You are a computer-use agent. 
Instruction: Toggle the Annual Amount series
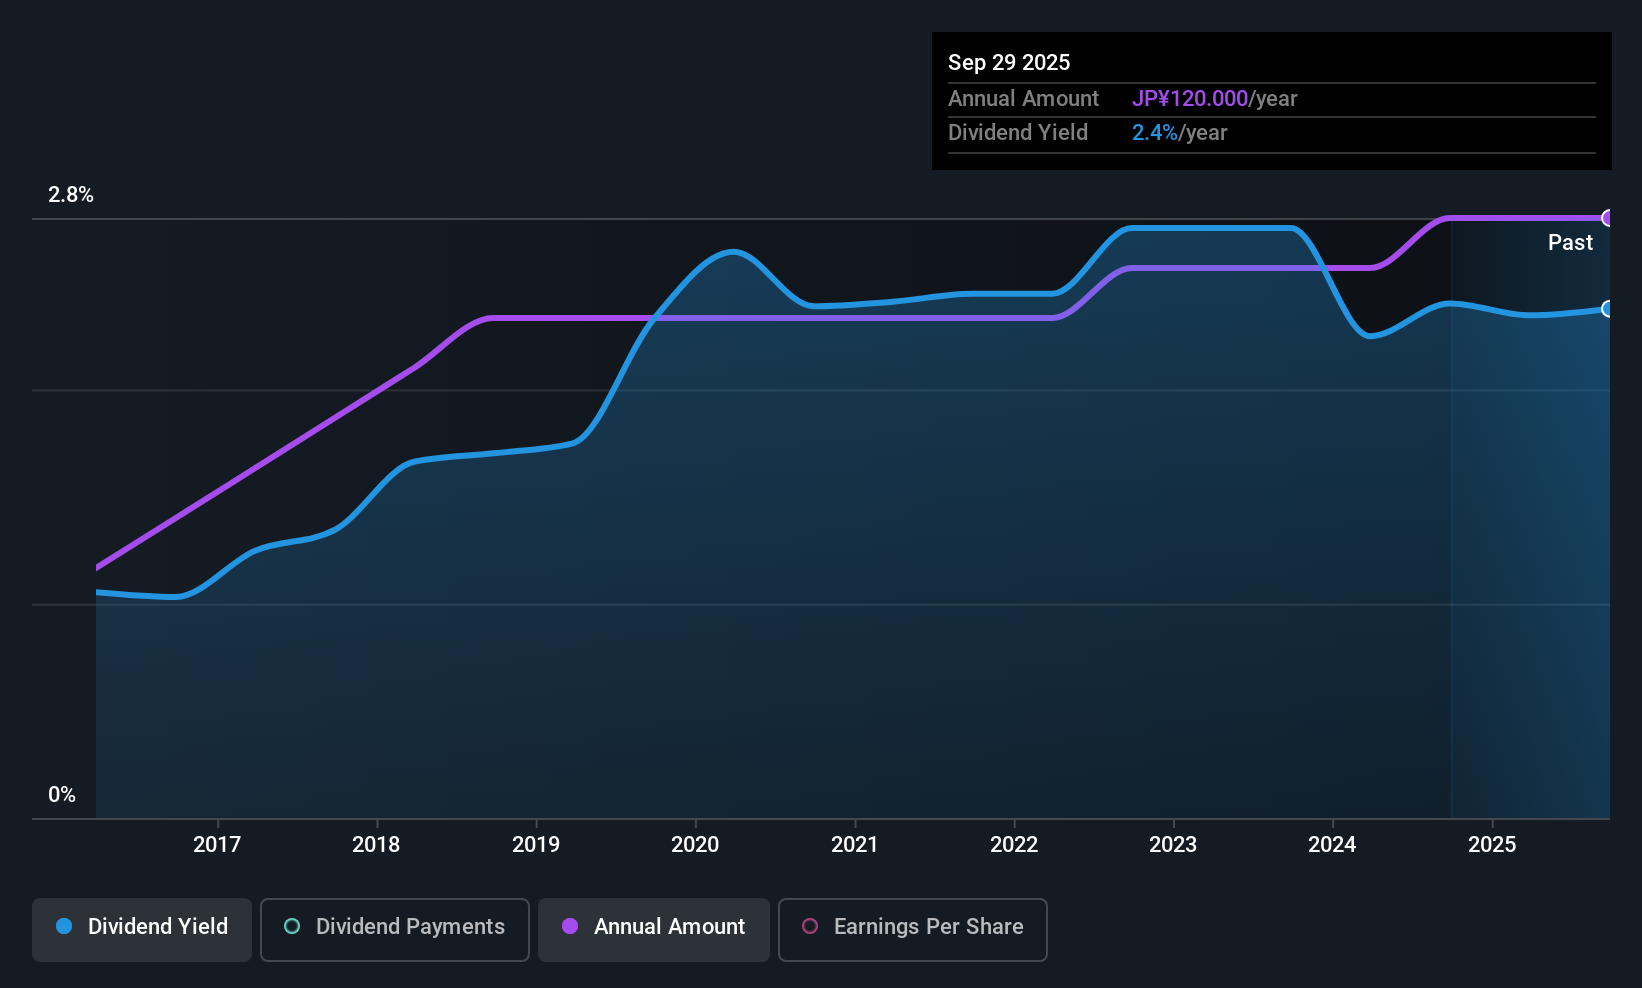(x=654, y=930)
